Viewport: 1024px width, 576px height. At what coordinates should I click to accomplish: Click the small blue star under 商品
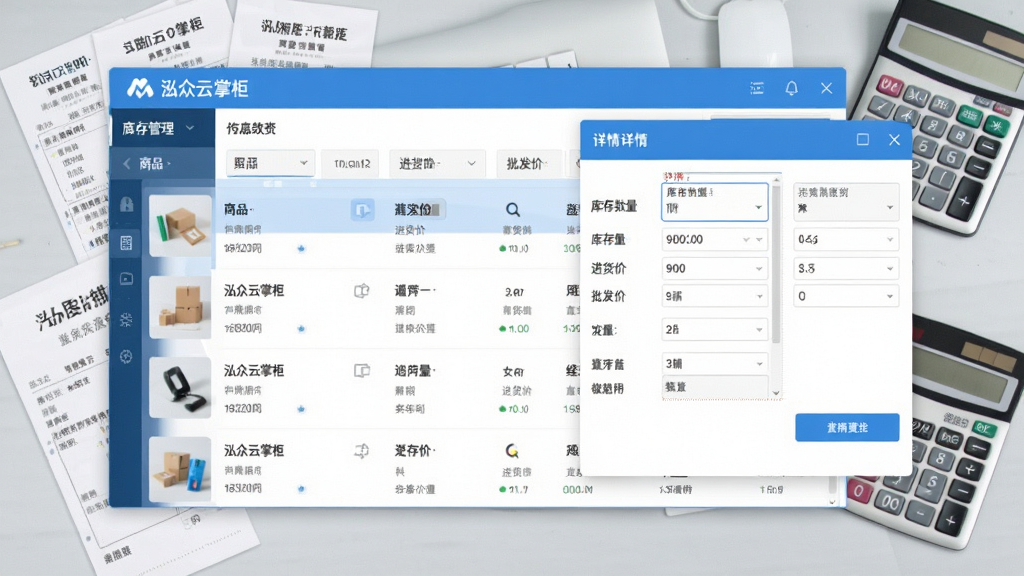tap(301, 248)
